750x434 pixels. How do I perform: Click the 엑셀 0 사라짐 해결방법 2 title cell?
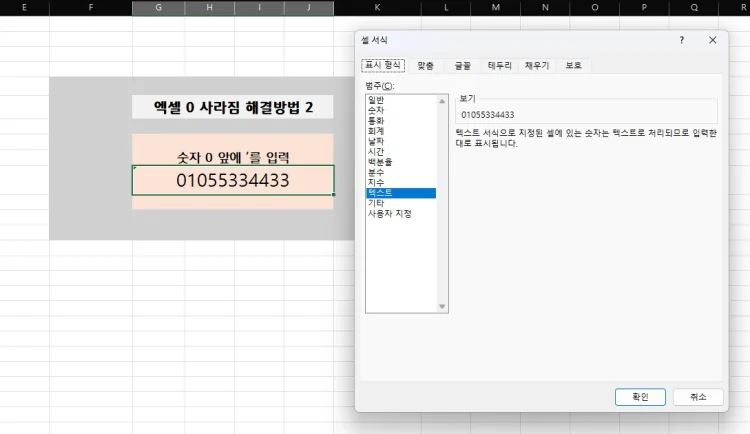click(x=233, y=107)
